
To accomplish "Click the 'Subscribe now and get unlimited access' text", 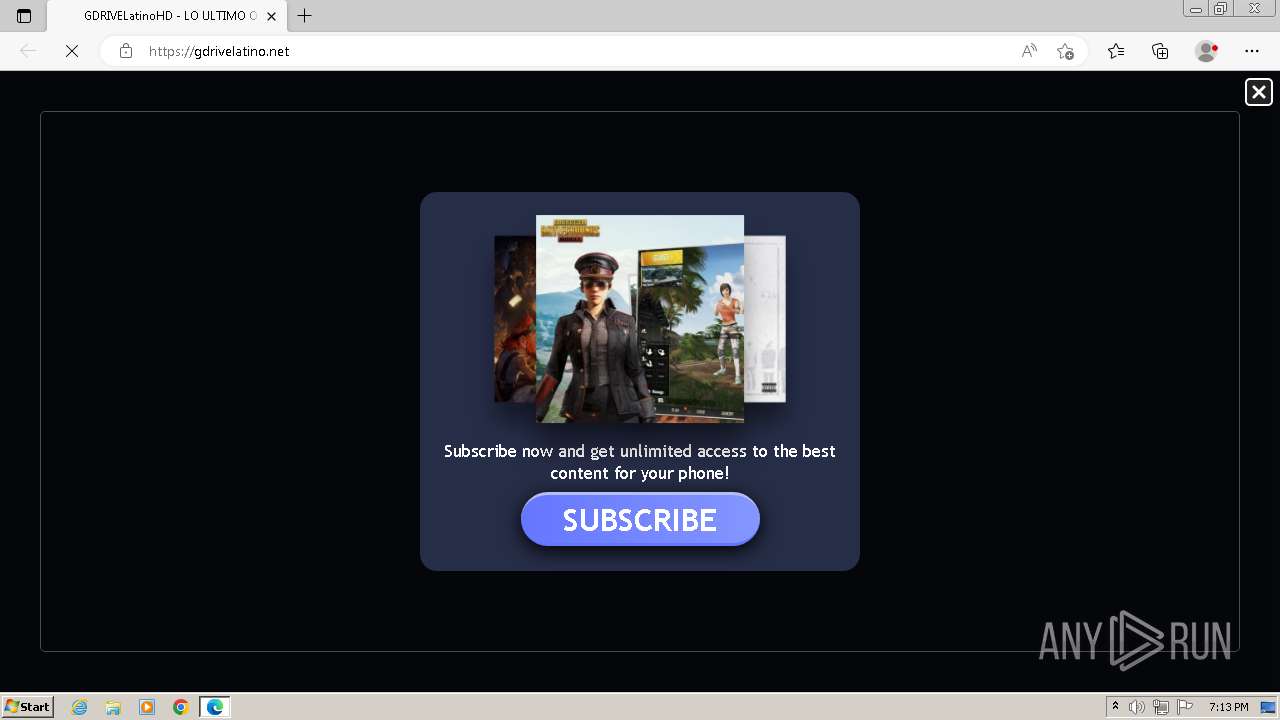I will point(640,462).
